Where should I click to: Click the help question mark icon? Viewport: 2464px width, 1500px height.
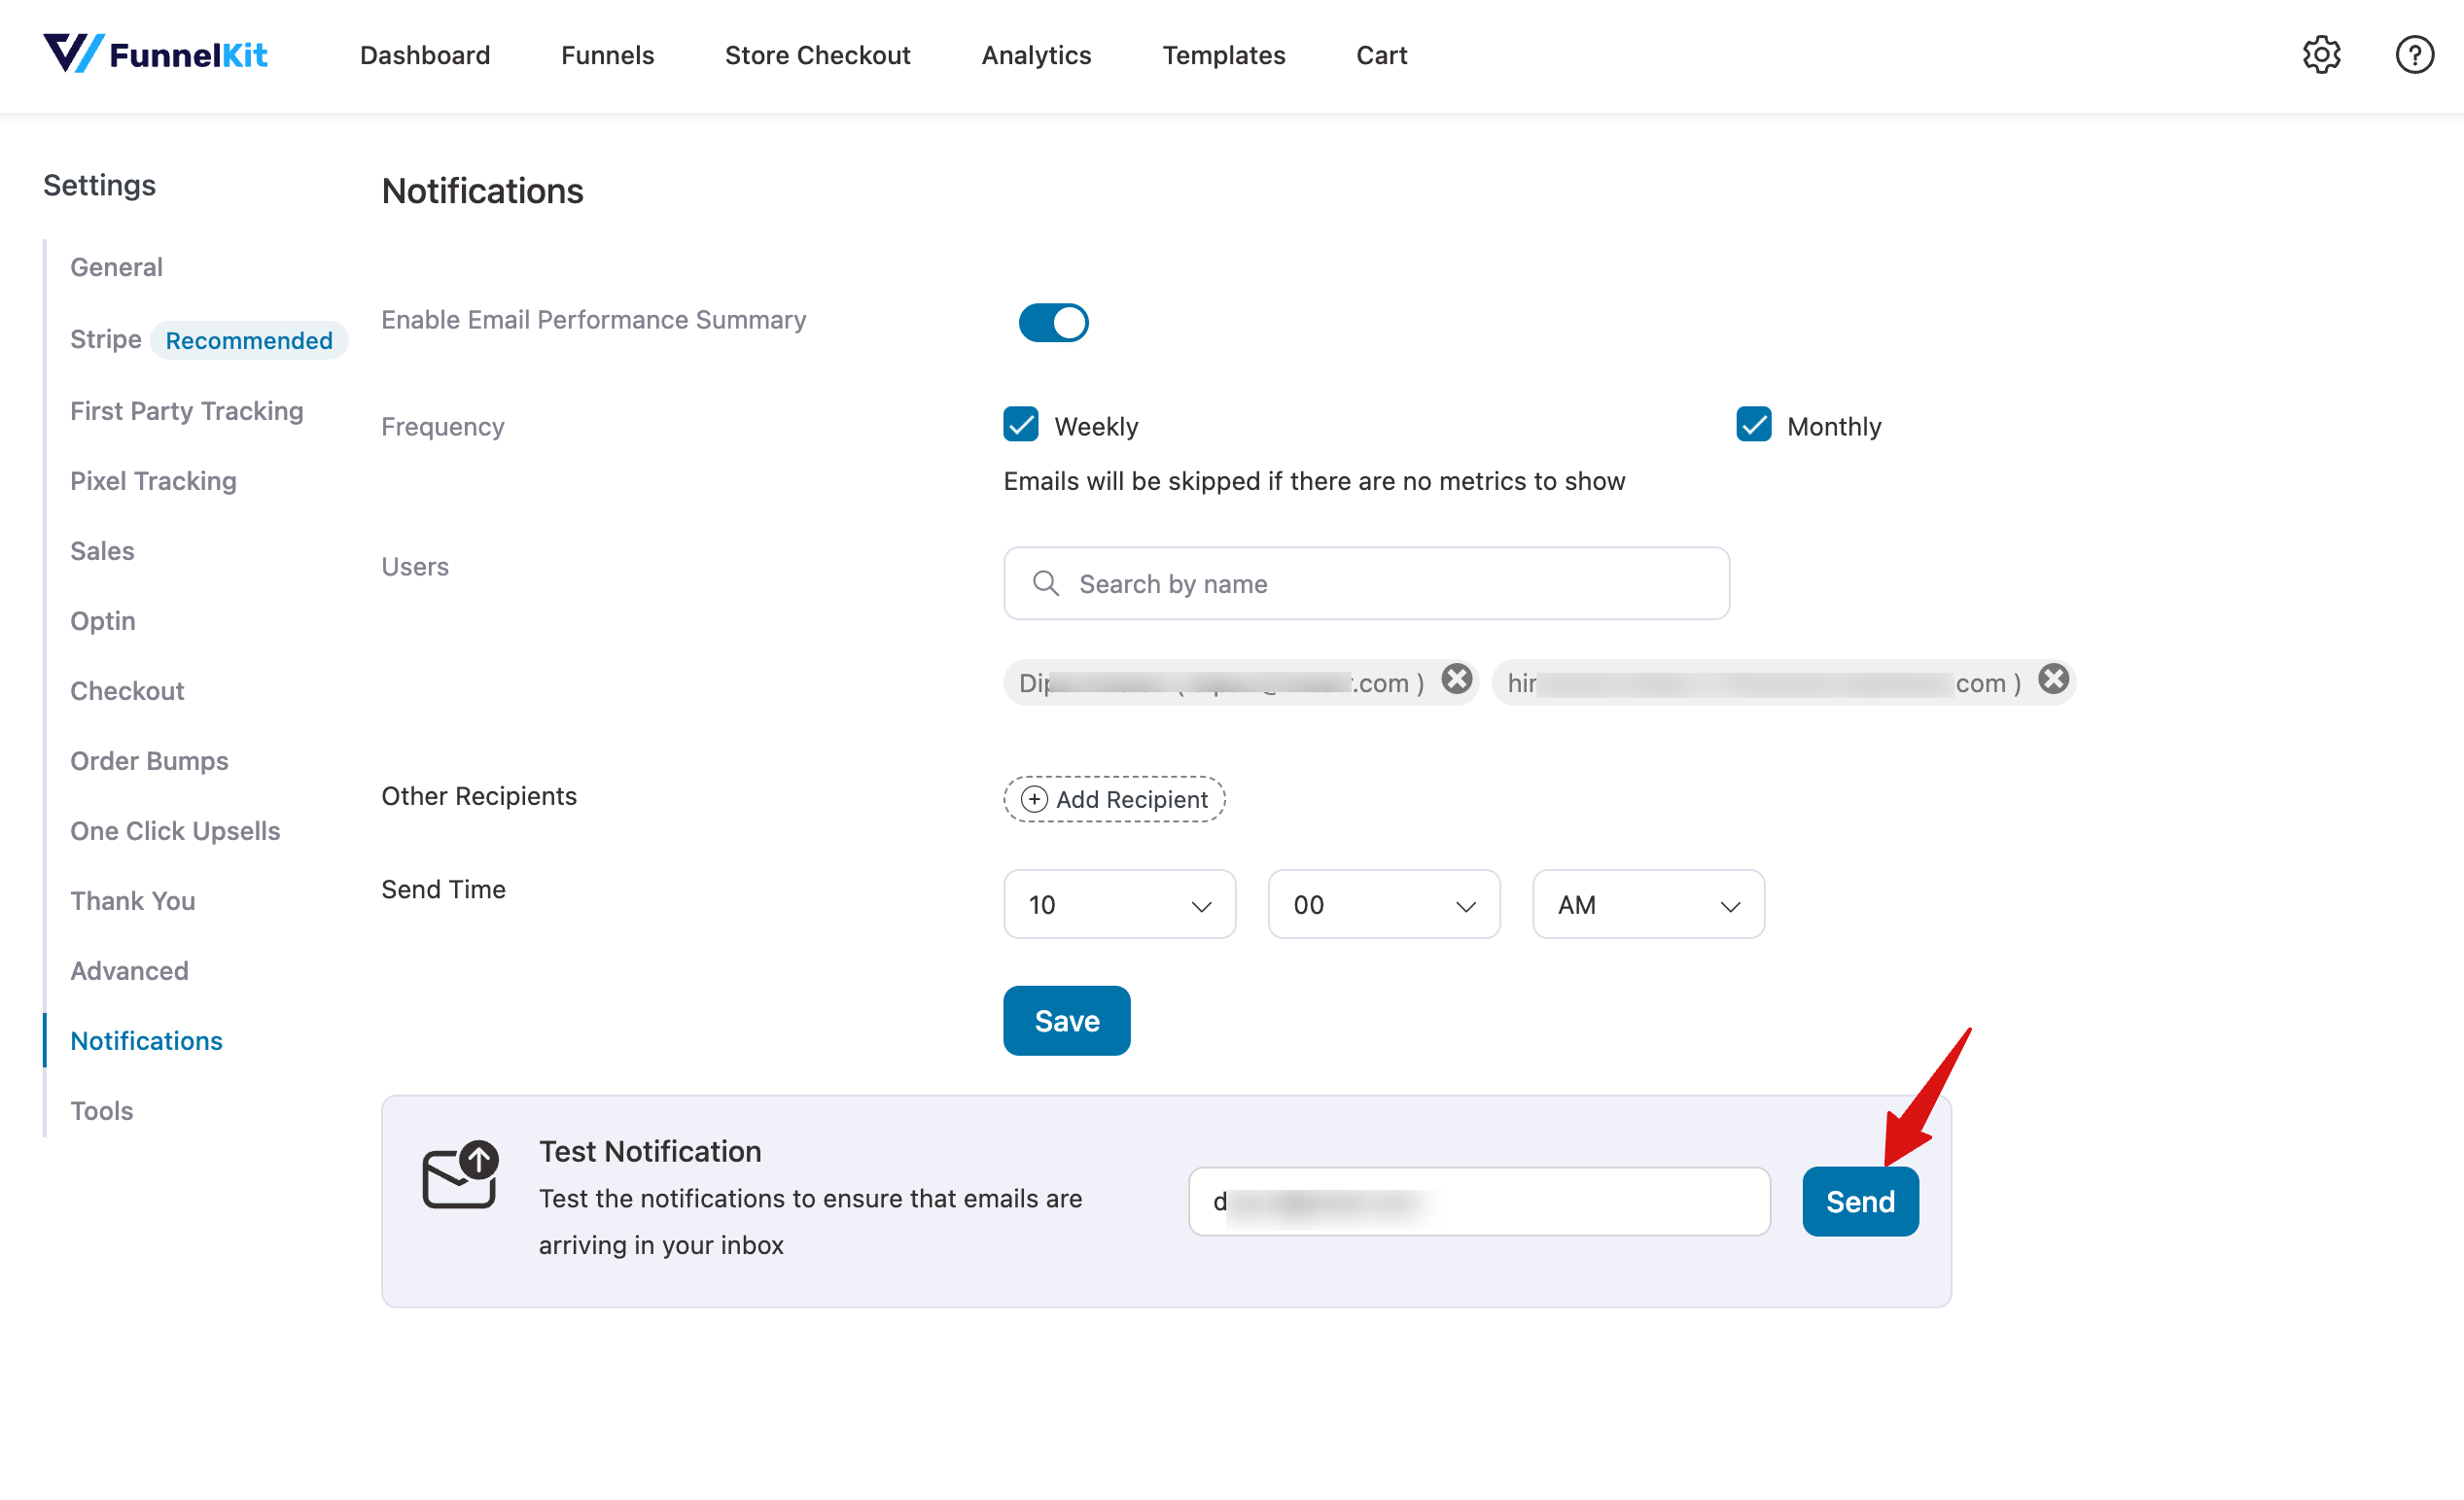2414,55
